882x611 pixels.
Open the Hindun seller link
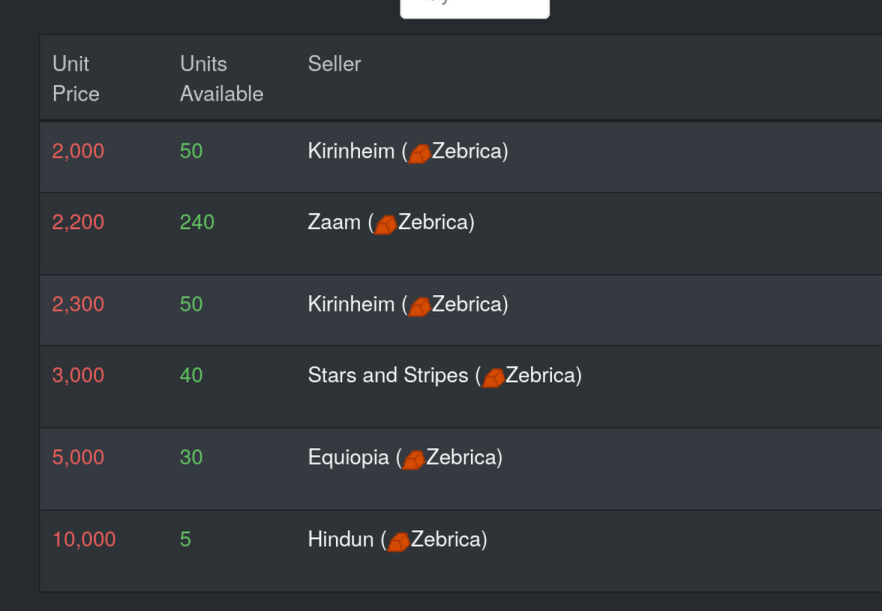click(x=340, y=540)
